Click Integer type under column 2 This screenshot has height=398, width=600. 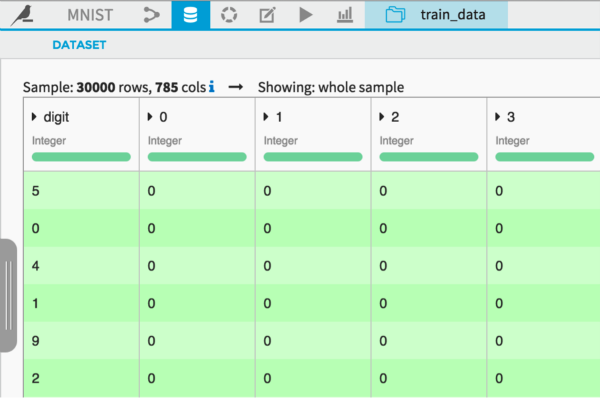pyautogui.click(x=396, y=141)
